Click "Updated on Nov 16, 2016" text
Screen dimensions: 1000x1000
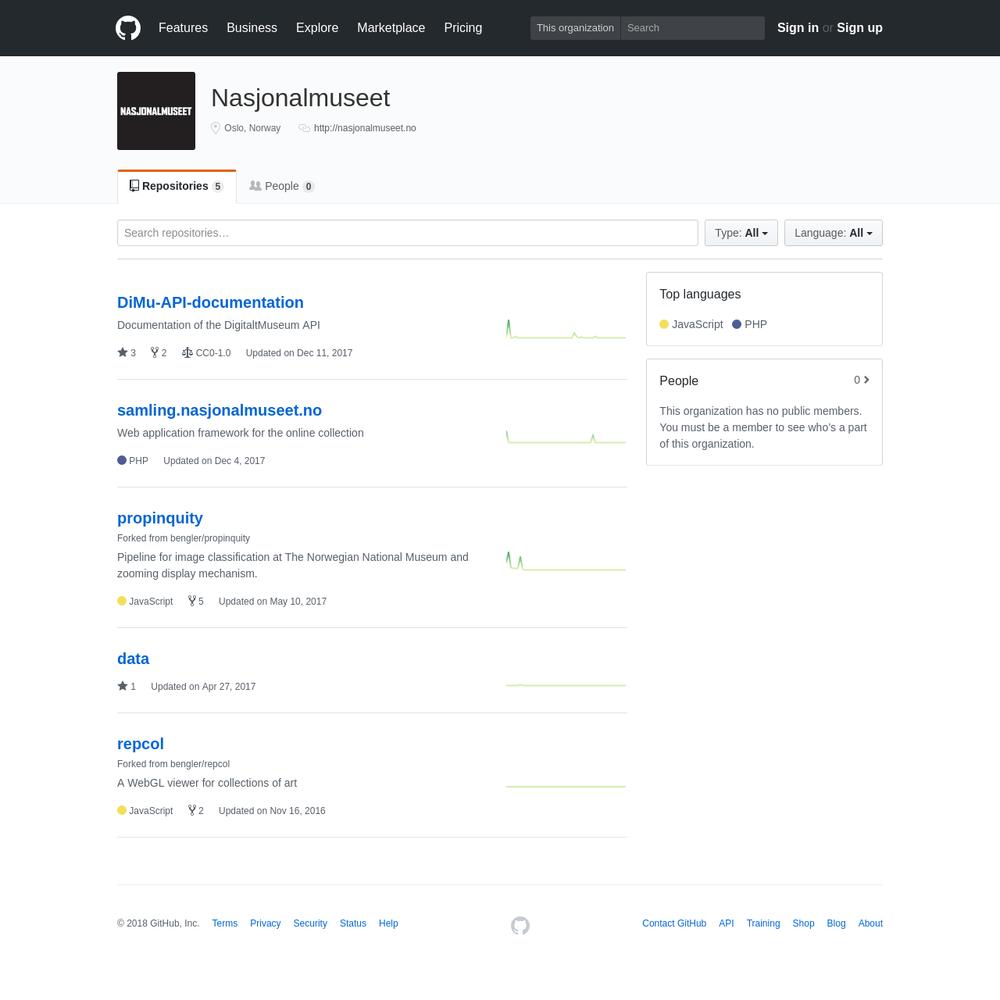coord(272,811)
